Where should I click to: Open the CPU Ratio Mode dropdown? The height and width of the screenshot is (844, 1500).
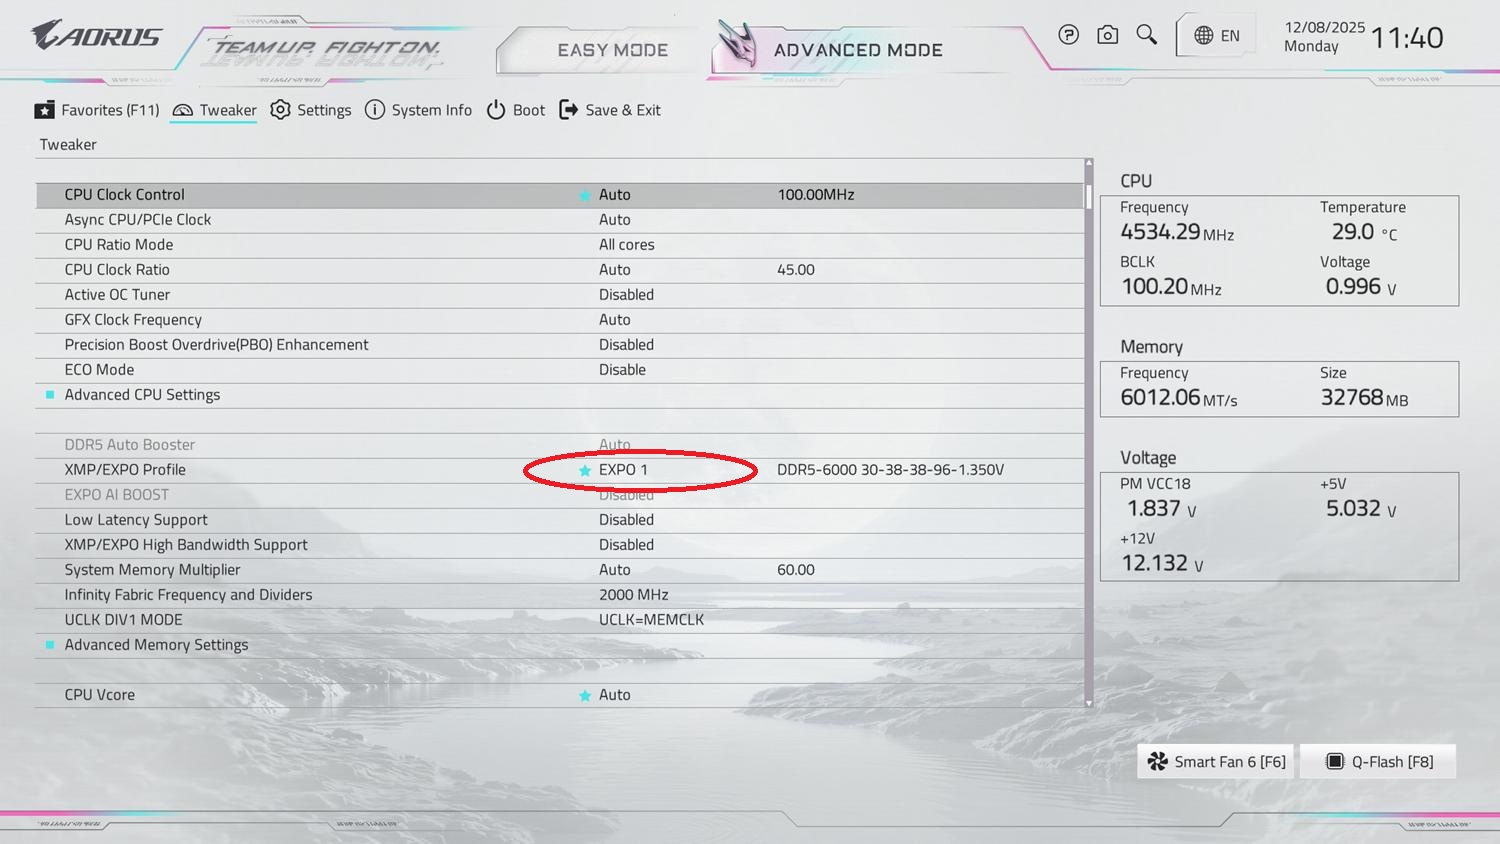point(626,245)
